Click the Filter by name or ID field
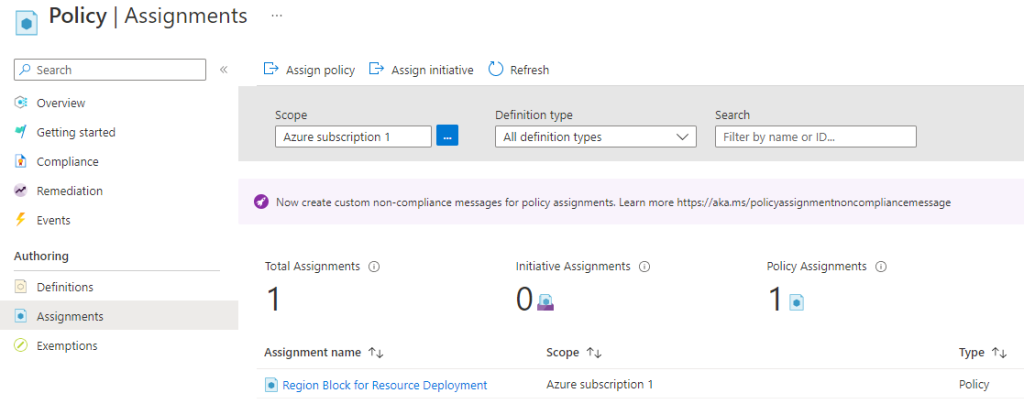 [x=816, y=136]
